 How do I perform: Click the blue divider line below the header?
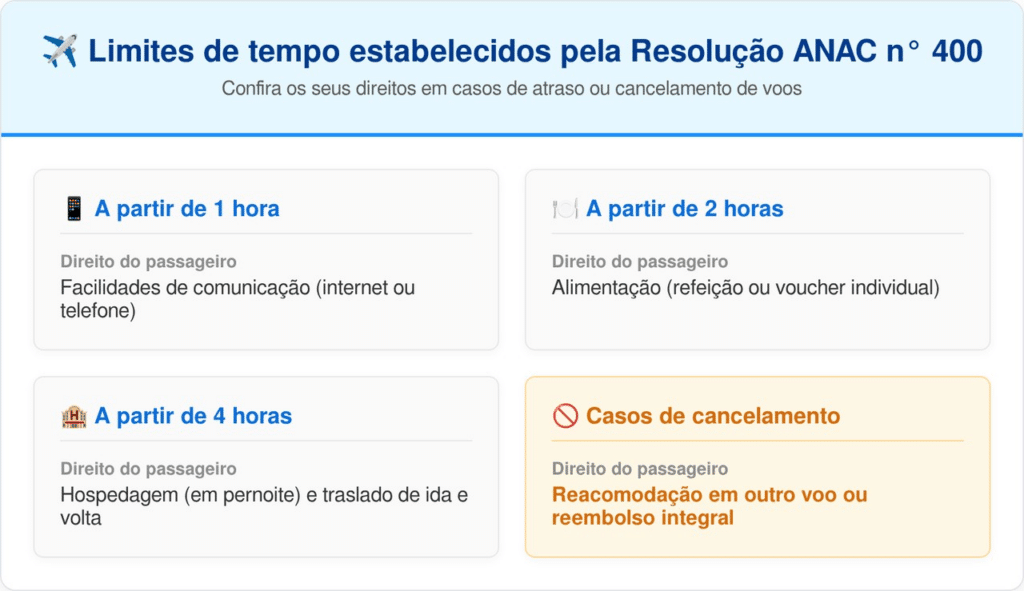click(511, 134)
